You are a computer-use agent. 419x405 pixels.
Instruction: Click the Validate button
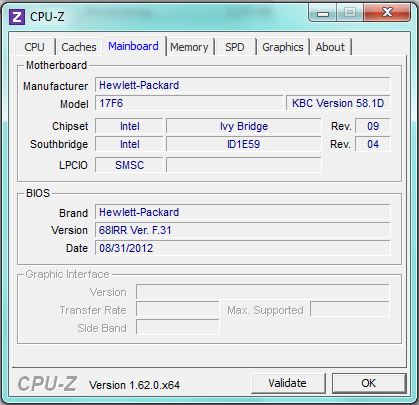[x=288, y=383]
